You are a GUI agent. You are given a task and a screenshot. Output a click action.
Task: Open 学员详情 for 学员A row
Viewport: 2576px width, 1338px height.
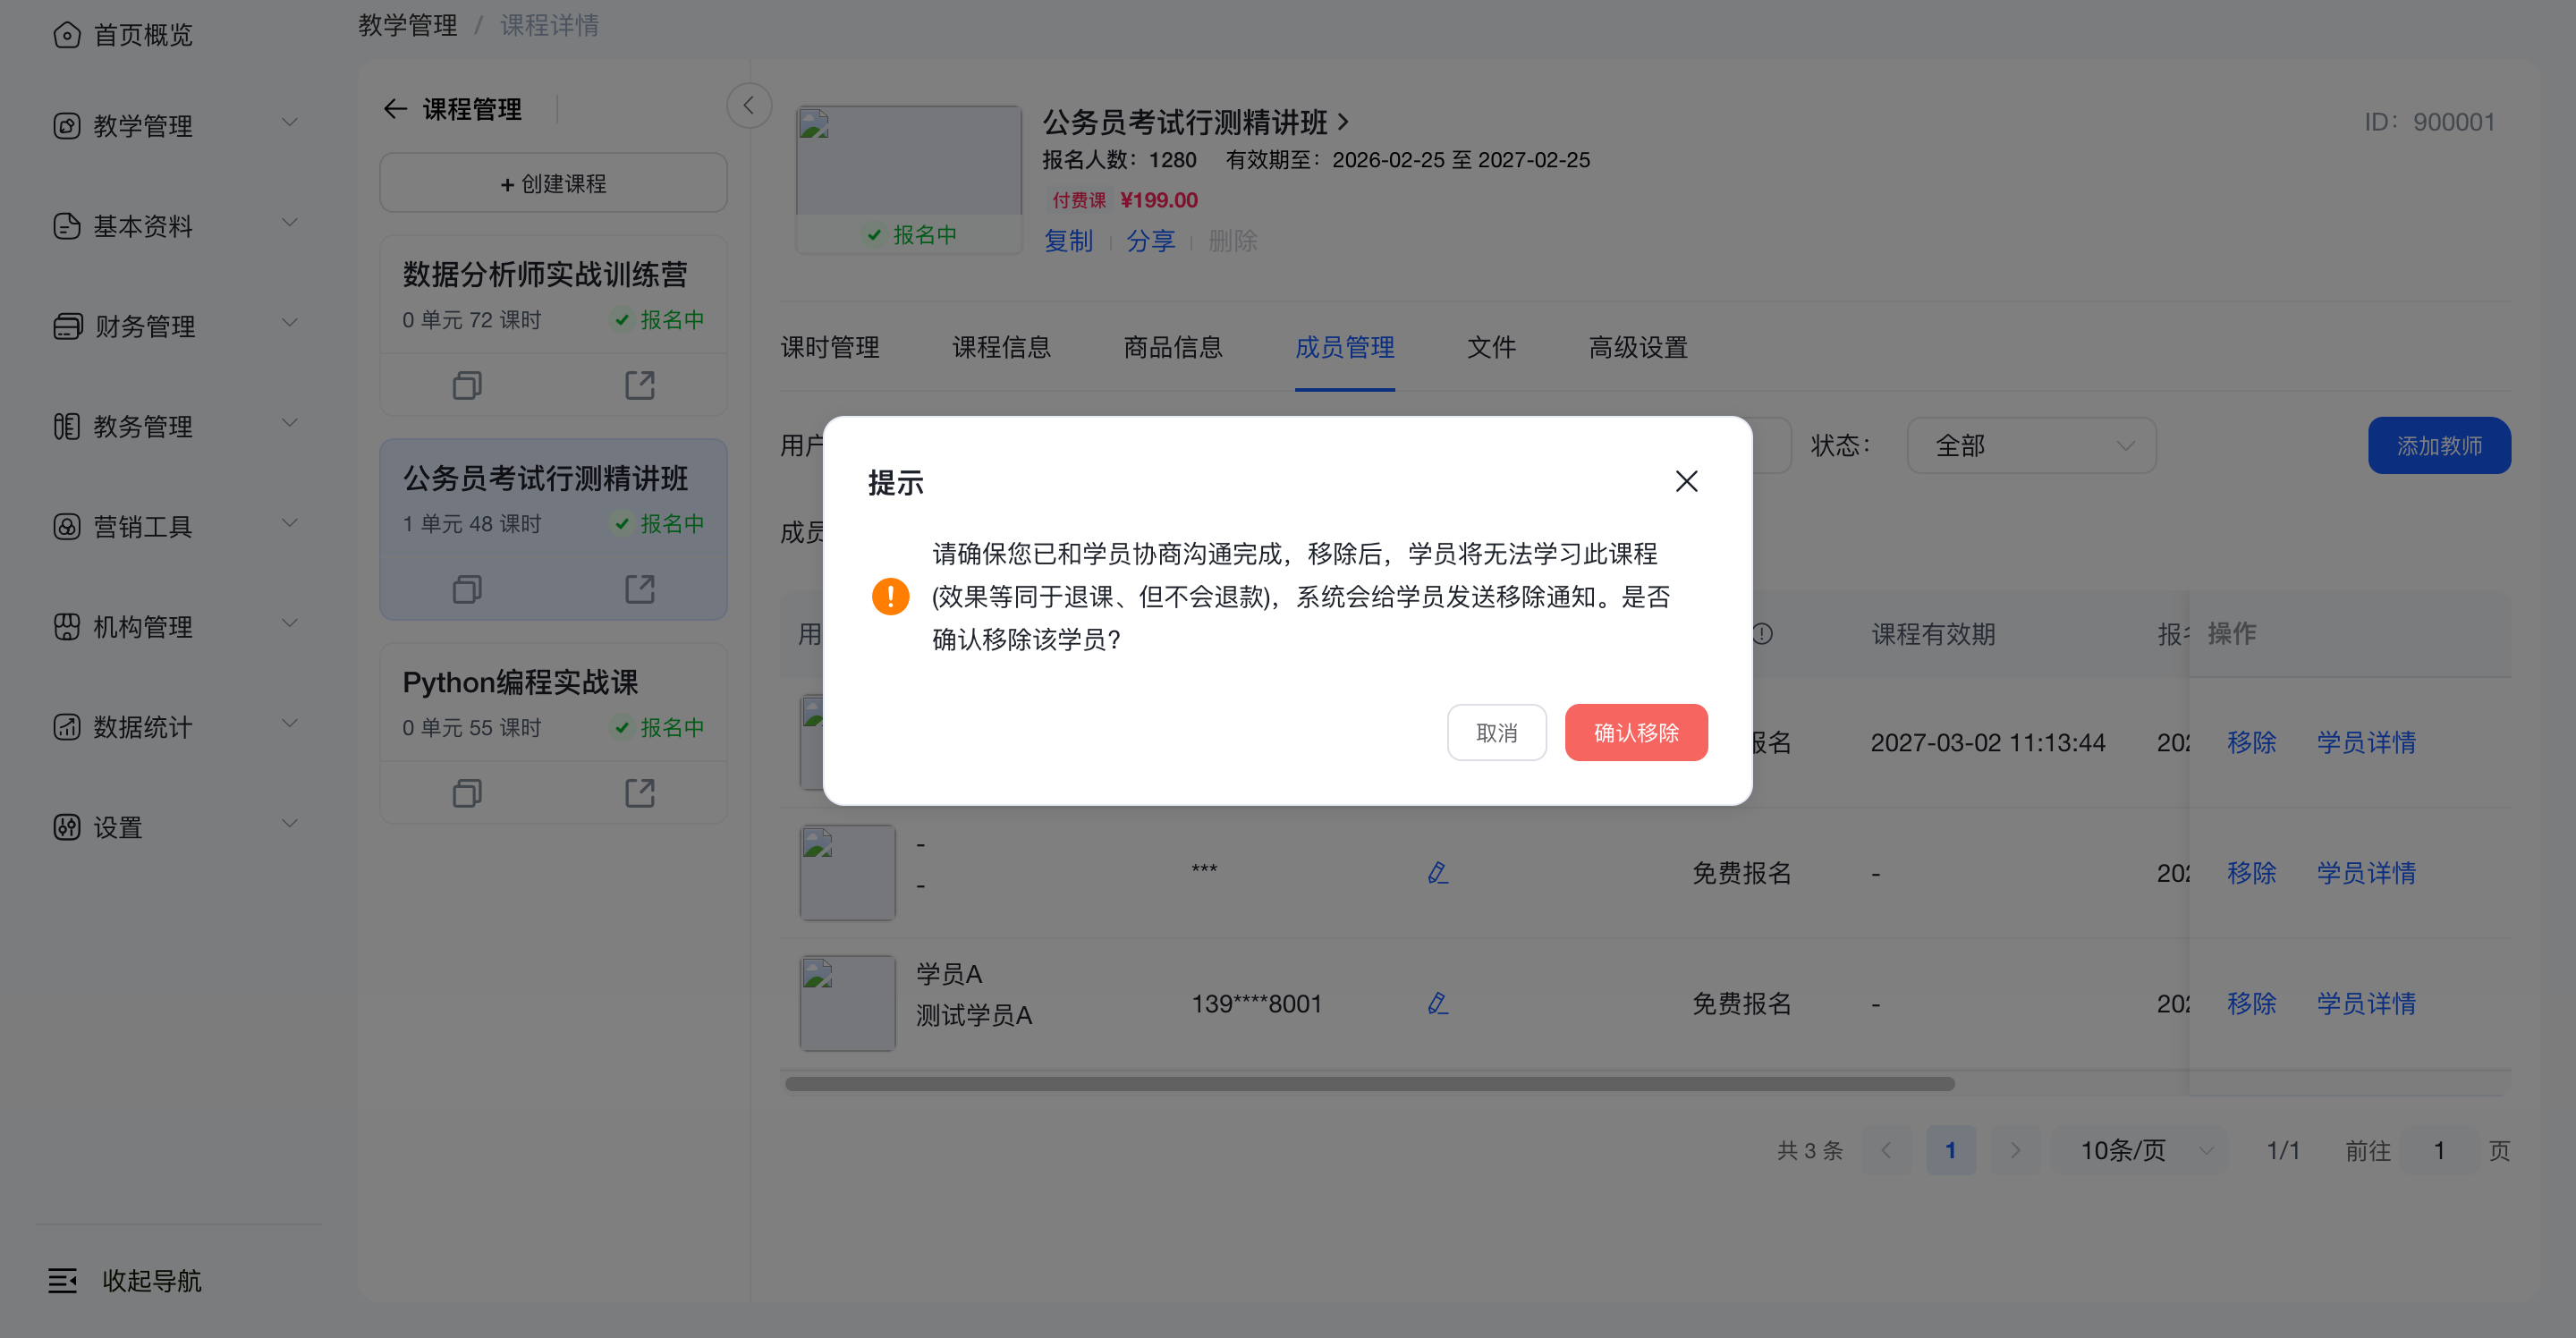pyautogui.click(x=2366, y=1003)
